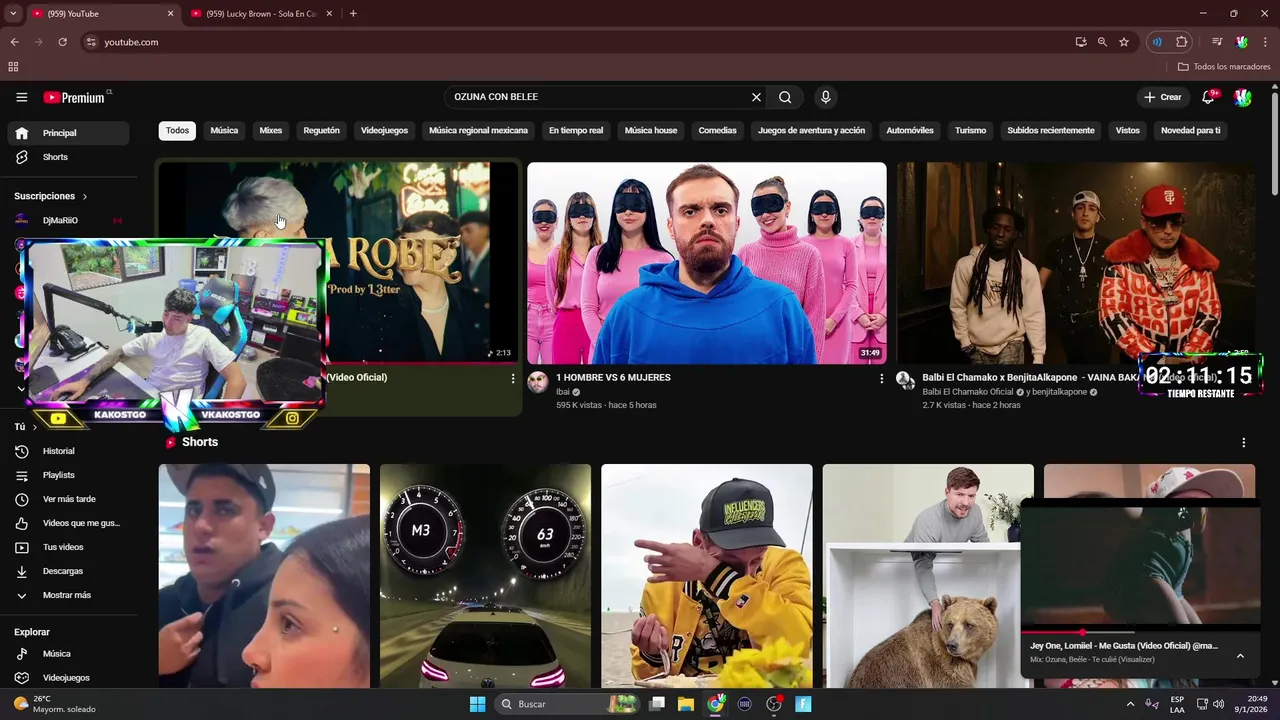Open Todos los marcadores folder

coord(1224,67)
